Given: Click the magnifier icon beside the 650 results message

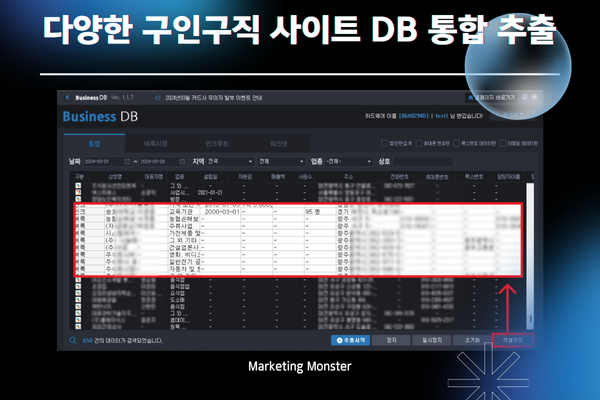Looking at the screenshot, I should 73,340.
